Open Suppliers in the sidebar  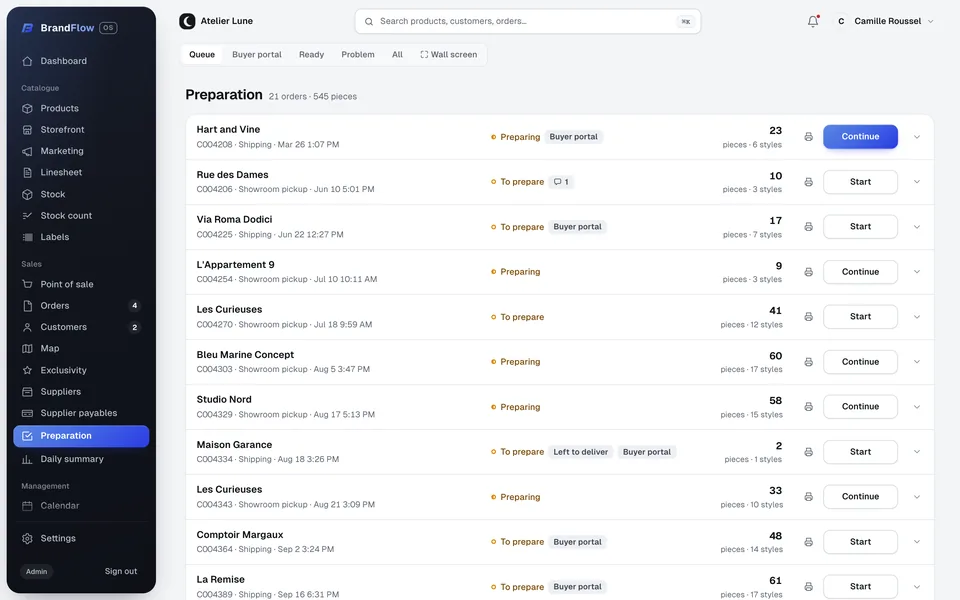coord(81,392)
